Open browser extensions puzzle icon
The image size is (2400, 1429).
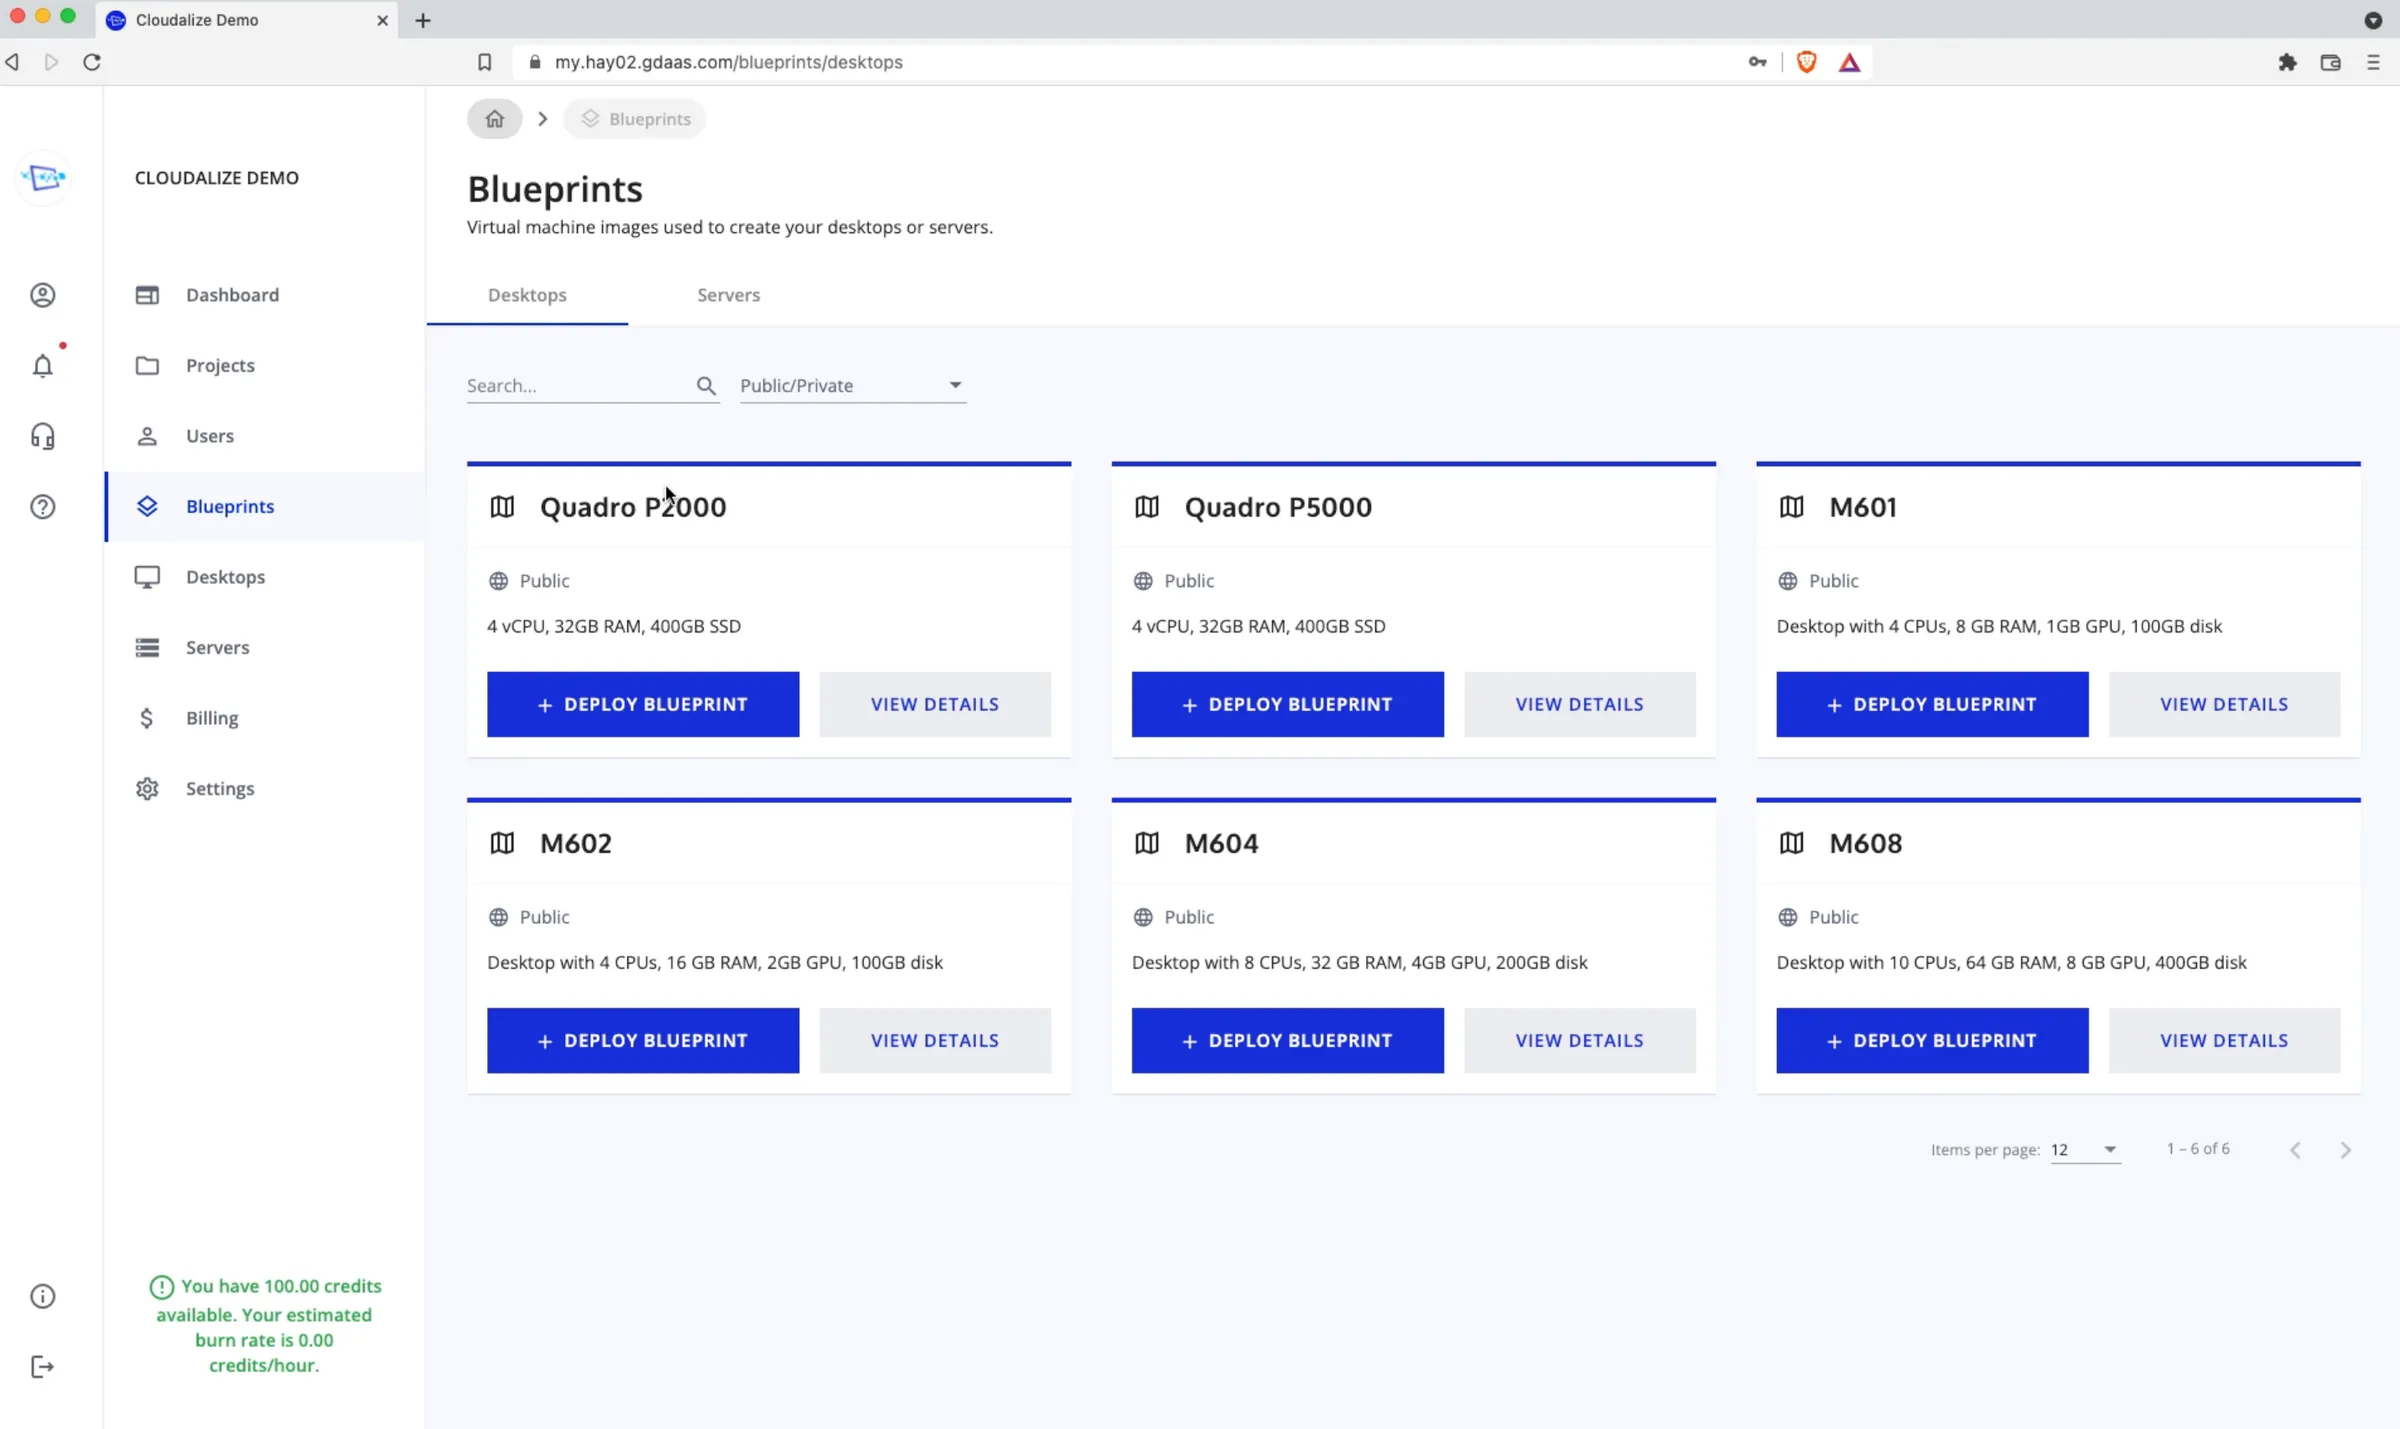pyautogui.click(x=2287, y=62)
